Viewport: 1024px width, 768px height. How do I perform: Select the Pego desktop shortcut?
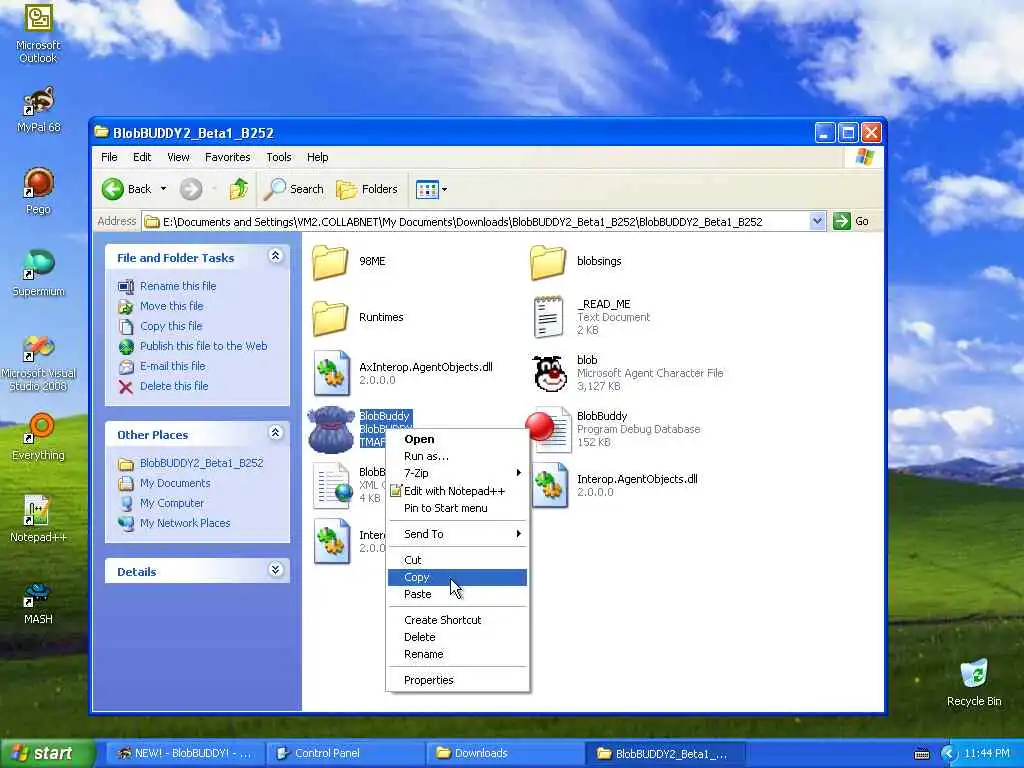tap(38, 190)
